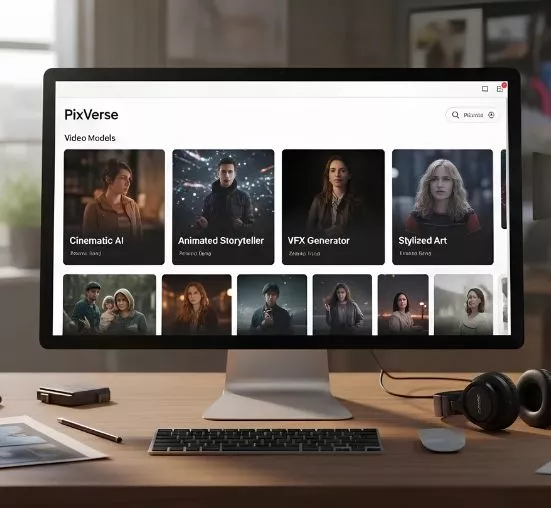
Task: Open the VFX Generator model card
Action: (333, 207)
